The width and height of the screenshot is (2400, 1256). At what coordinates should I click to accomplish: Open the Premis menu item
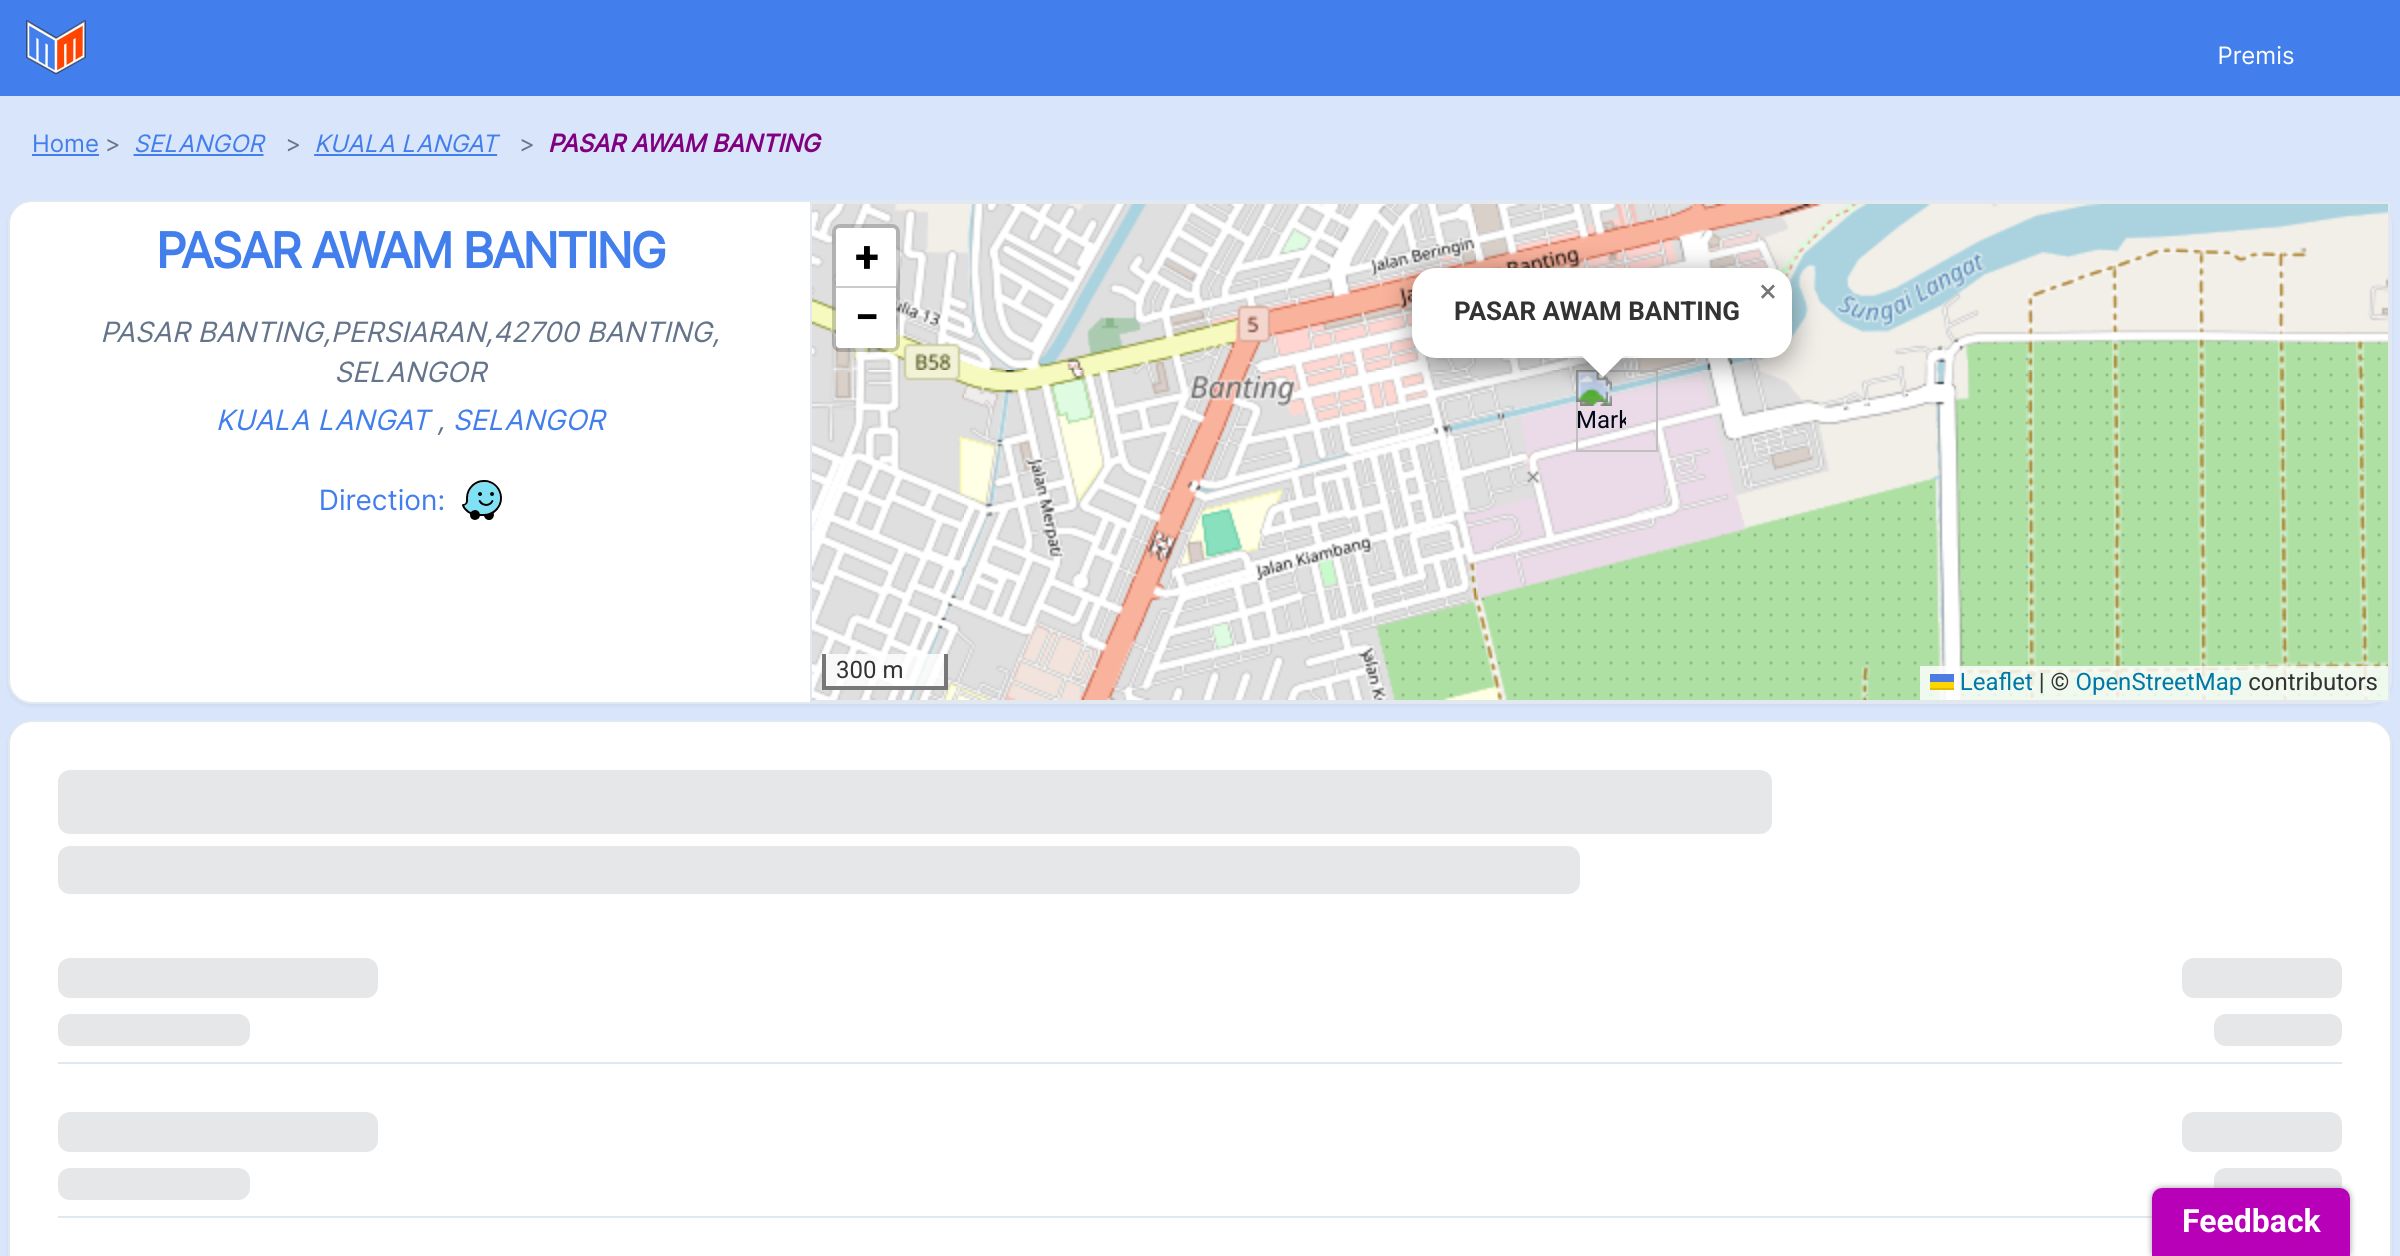tap(2255, 55)
